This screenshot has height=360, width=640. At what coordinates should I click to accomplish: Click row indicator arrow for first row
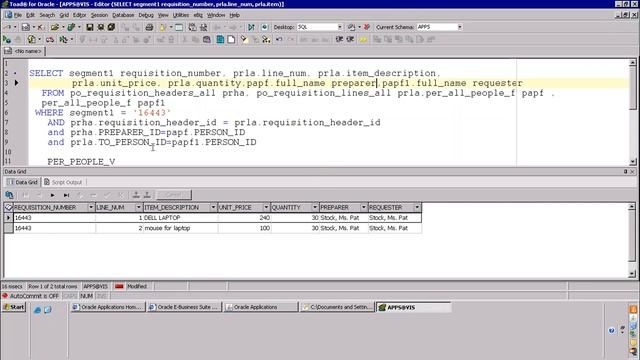[x=8, y=218]
